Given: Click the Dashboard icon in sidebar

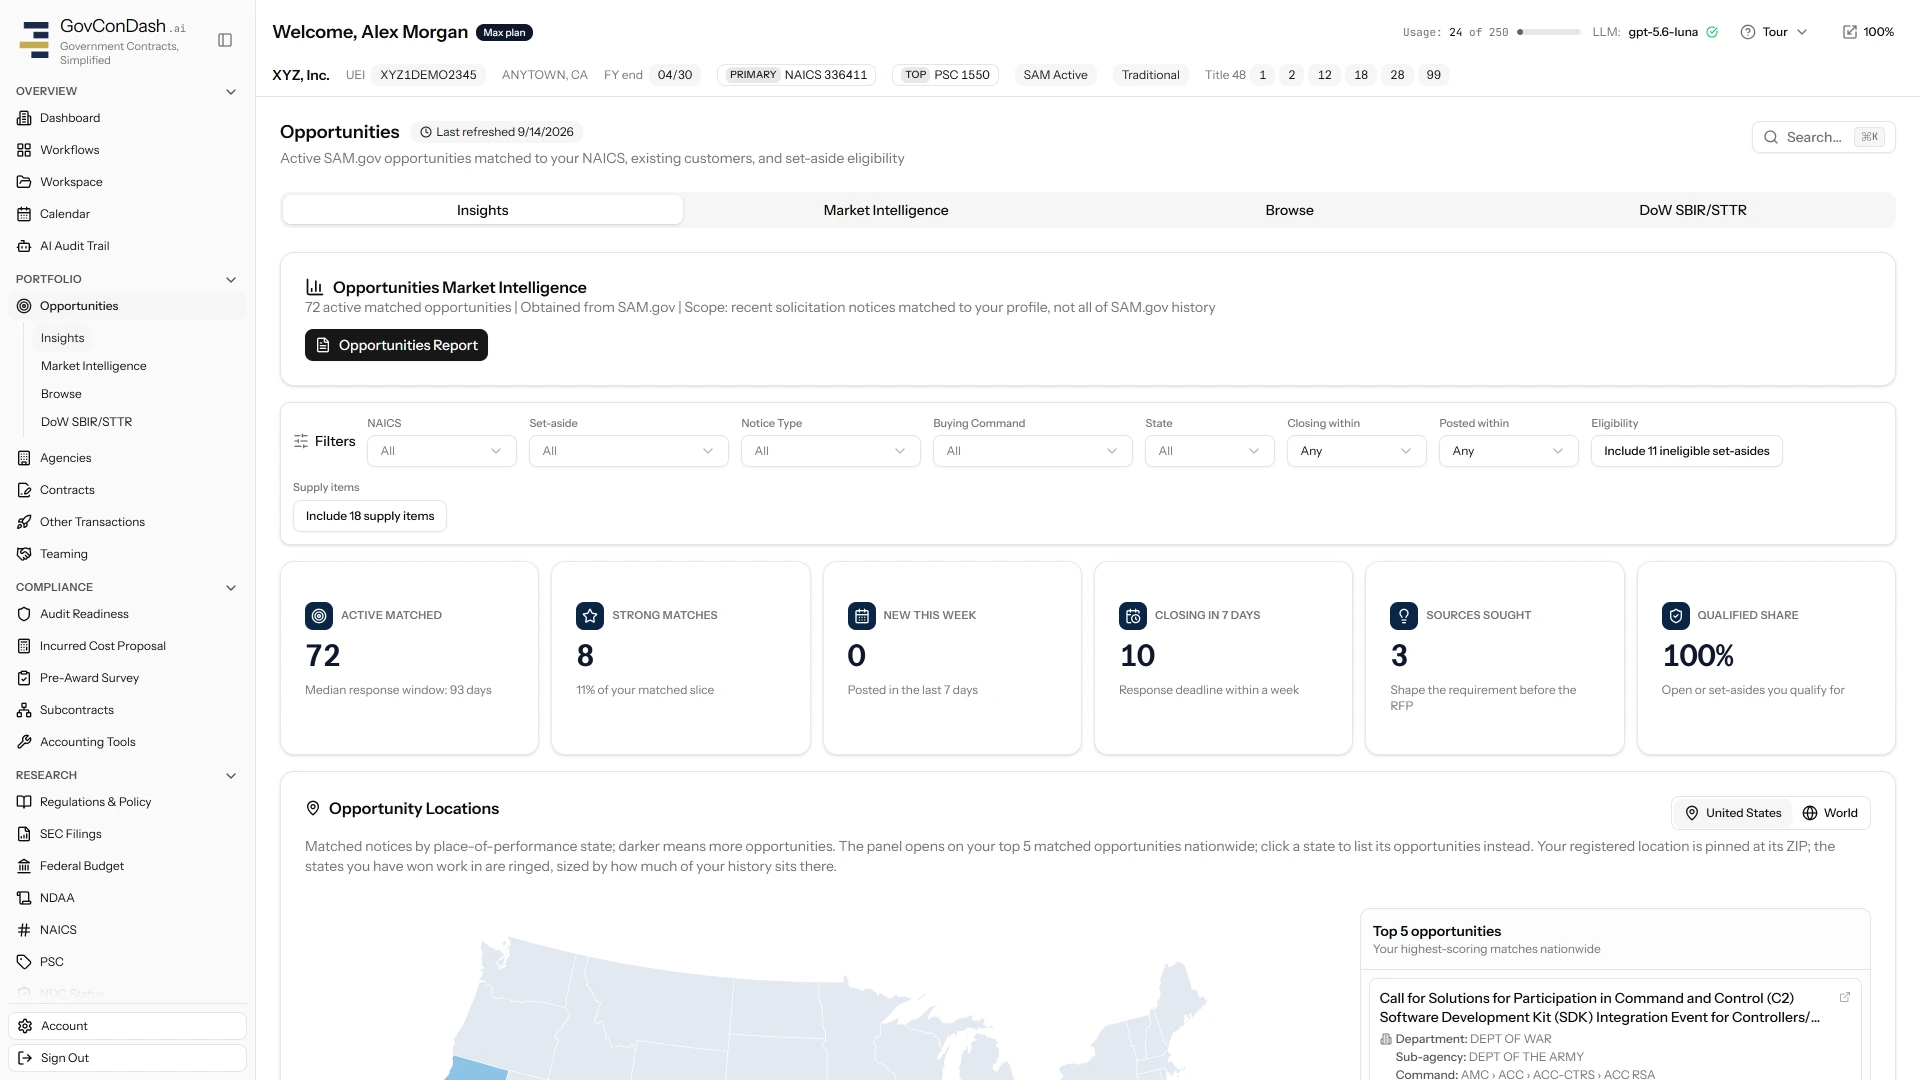Looking at the screenshot, I should 24,118.
